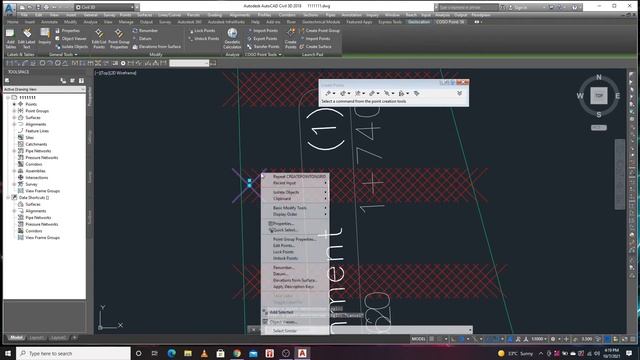Choose Elevations from Surface in context menu
Screen dimensions: 640x360
coord(295,280)
